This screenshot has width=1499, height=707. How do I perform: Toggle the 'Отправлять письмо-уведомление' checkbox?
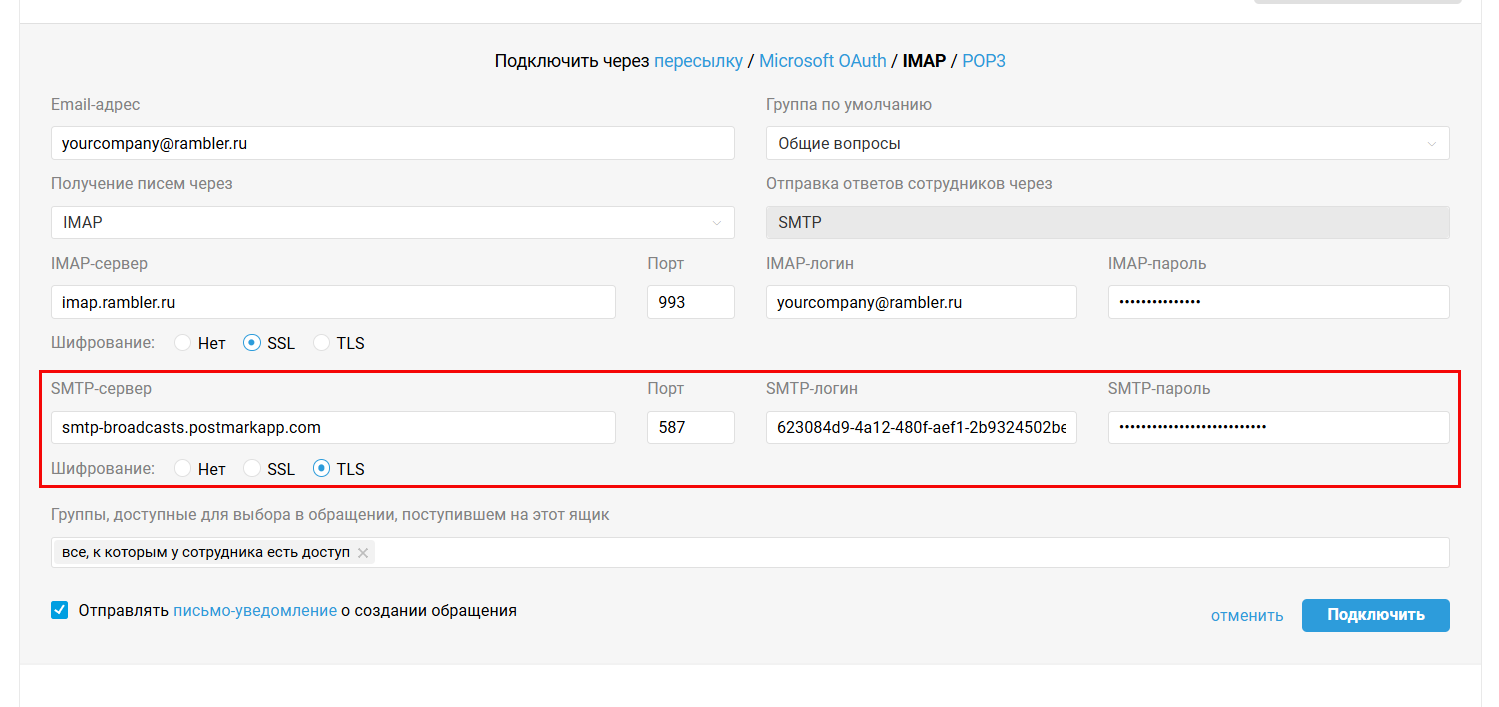click(x=60, y=610)
